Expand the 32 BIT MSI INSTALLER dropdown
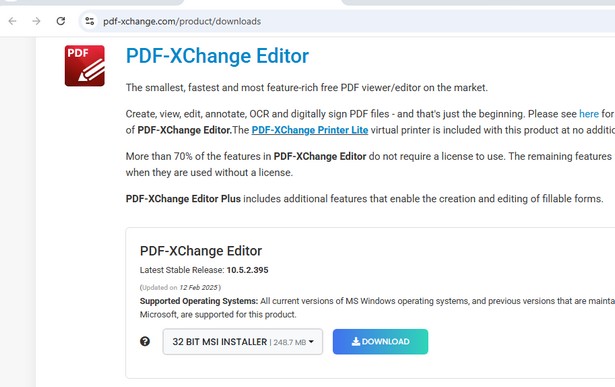Viewport: 615px width, 387px height. point(243,342)
